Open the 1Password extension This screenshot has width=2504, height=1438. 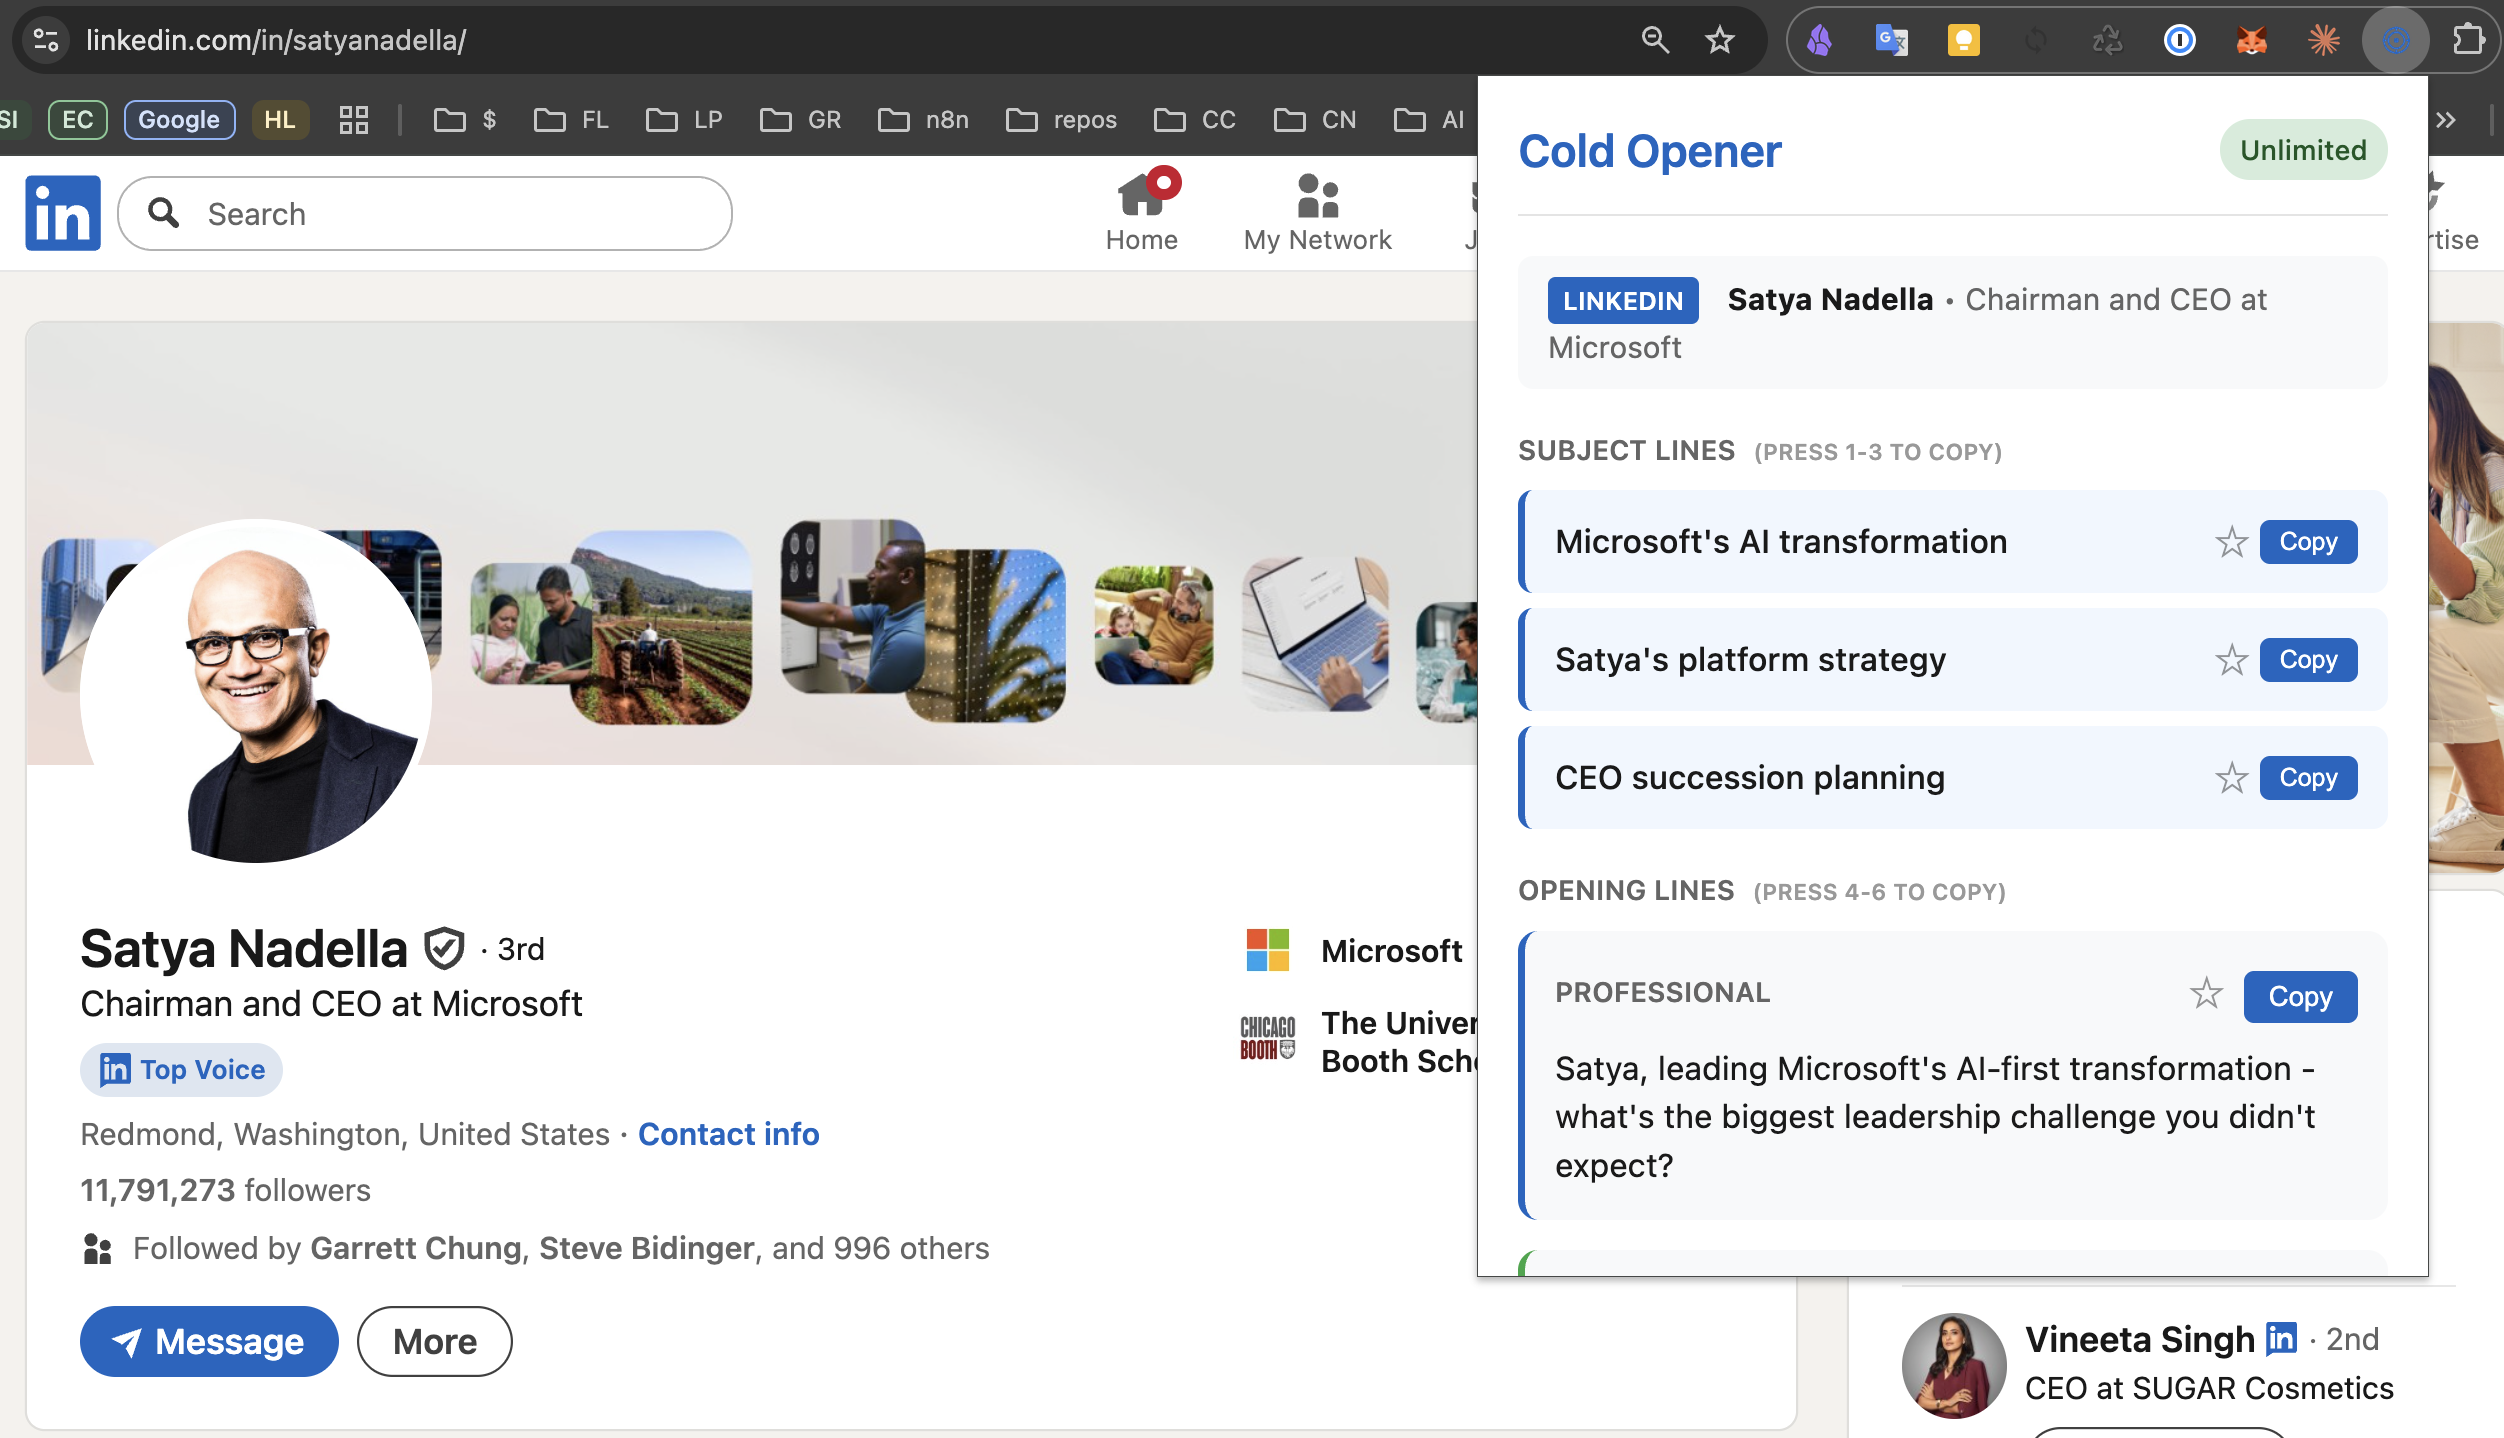tap(2181, 40)
